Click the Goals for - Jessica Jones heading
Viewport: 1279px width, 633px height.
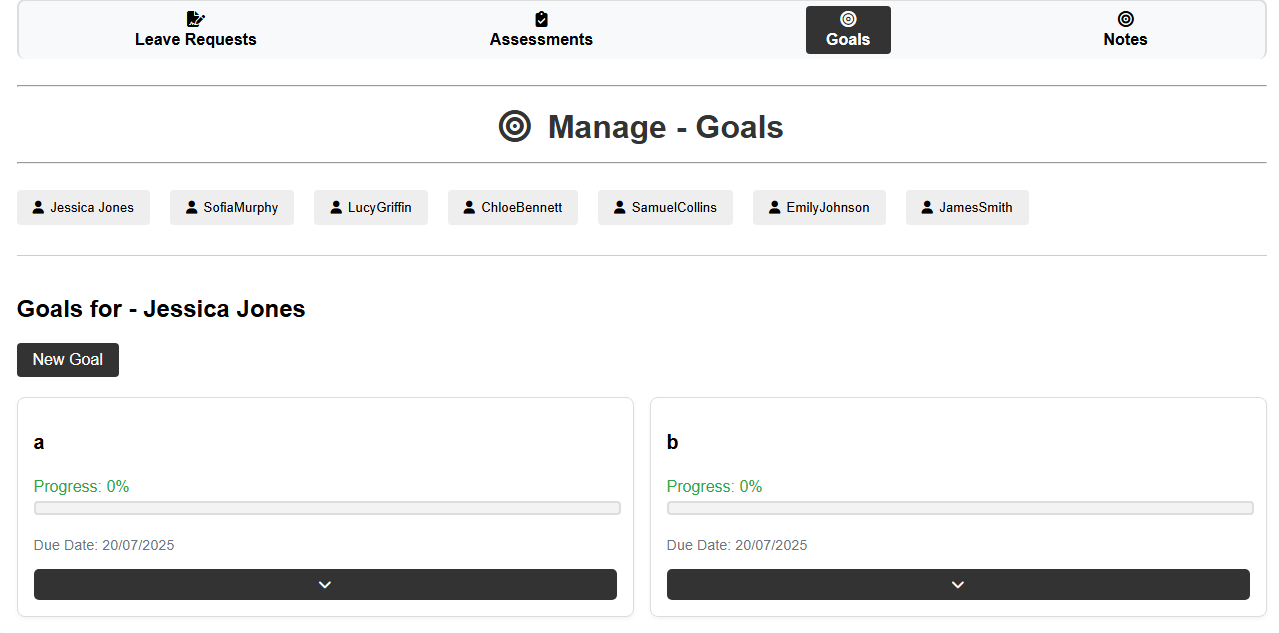[x=160, y=309]
